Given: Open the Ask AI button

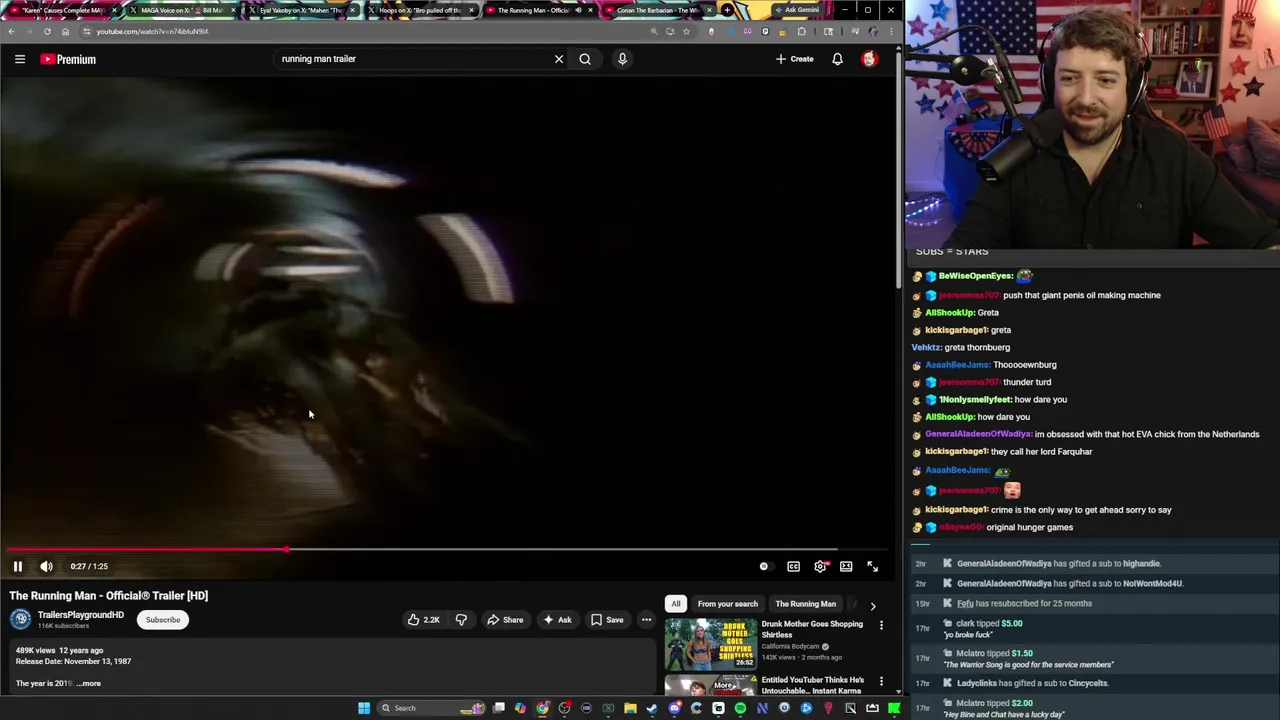Looking at the screenshot, I should (x=557, y=620).
